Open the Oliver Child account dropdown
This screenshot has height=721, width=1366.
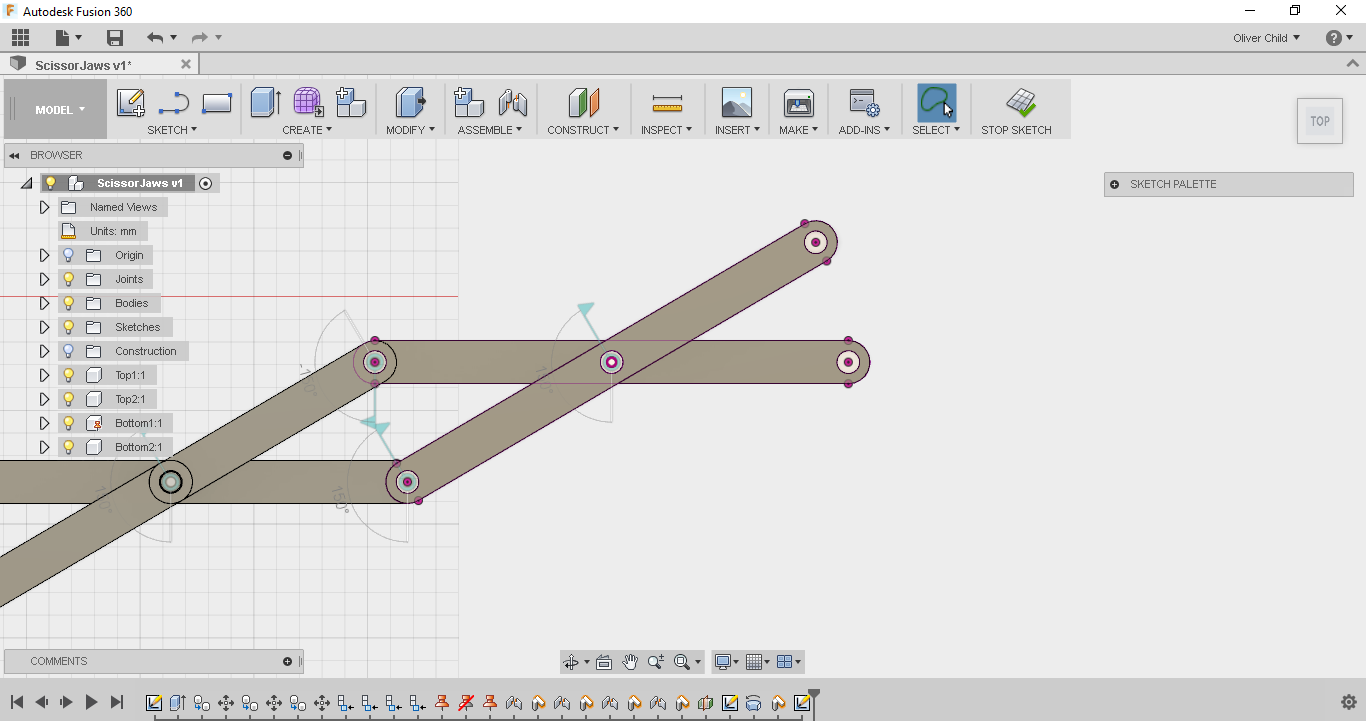1267,38
